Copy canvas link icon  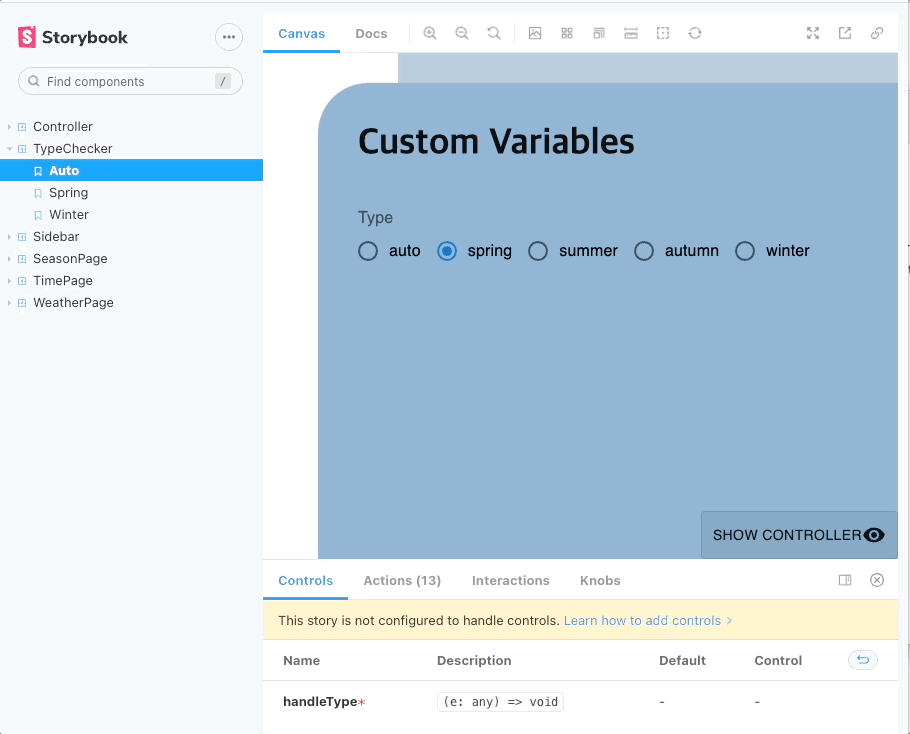pyautogui.click(x=877, y=33)
